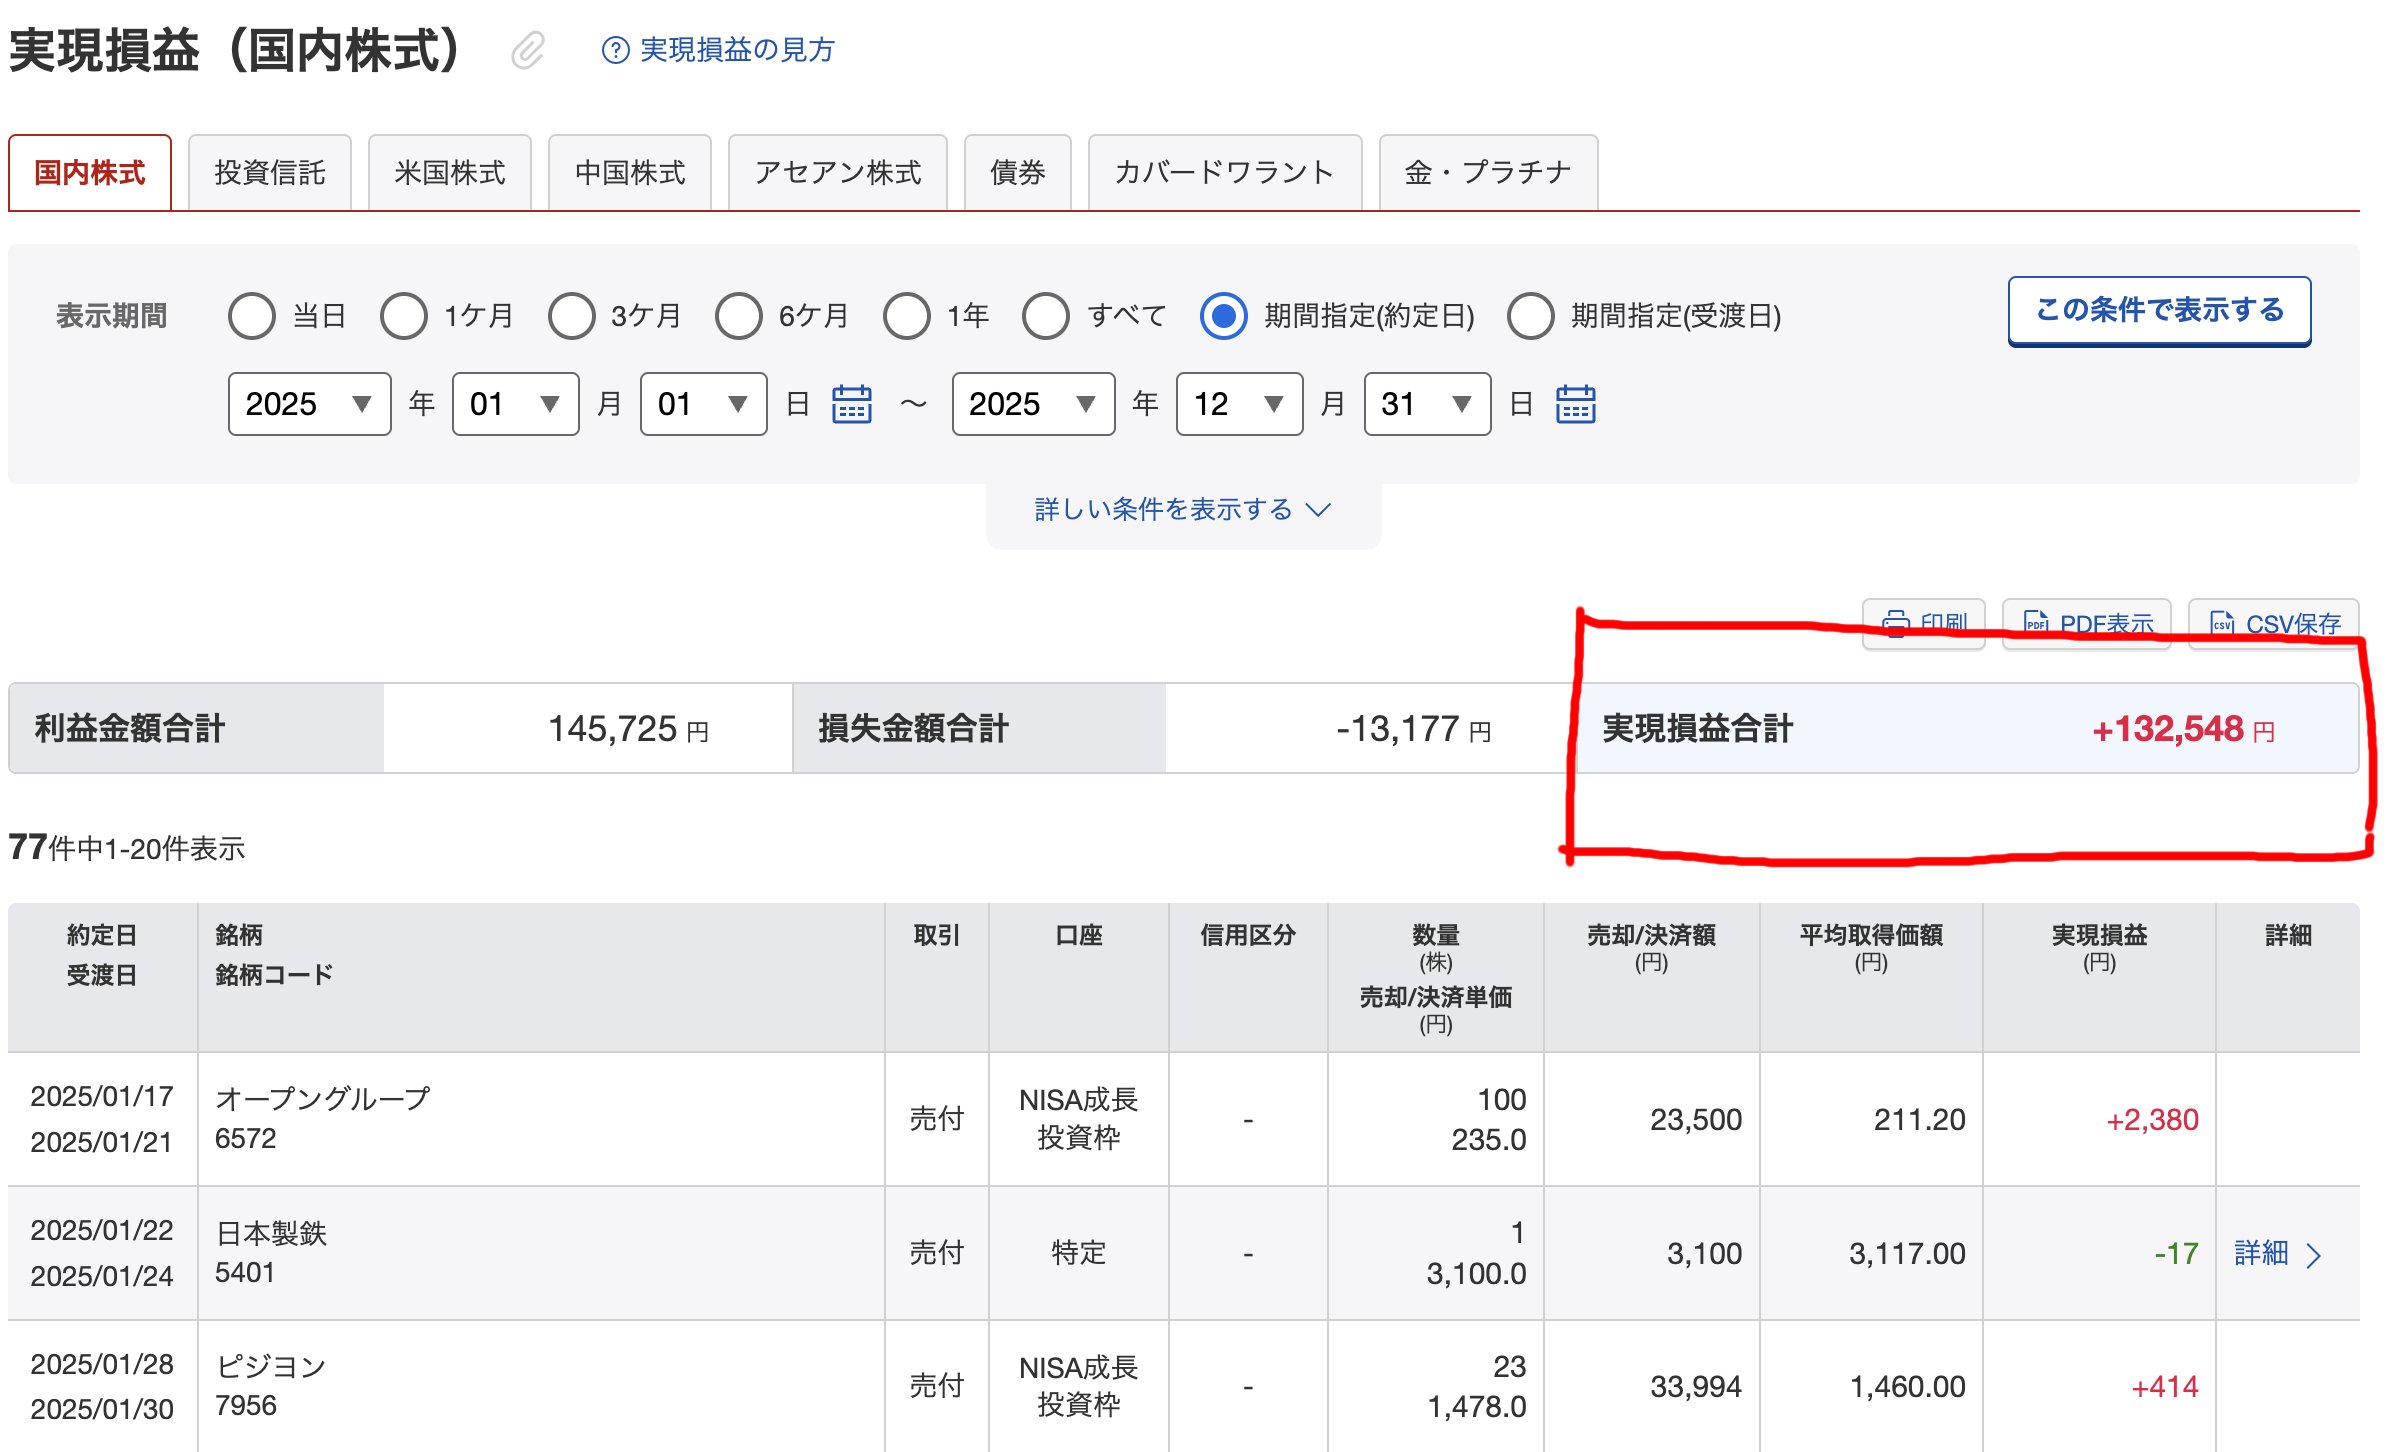Click the 詳細 arrow chevron for 日本製鉄
Screen dimensions: 2405x1452
tap(2313, 1255)
